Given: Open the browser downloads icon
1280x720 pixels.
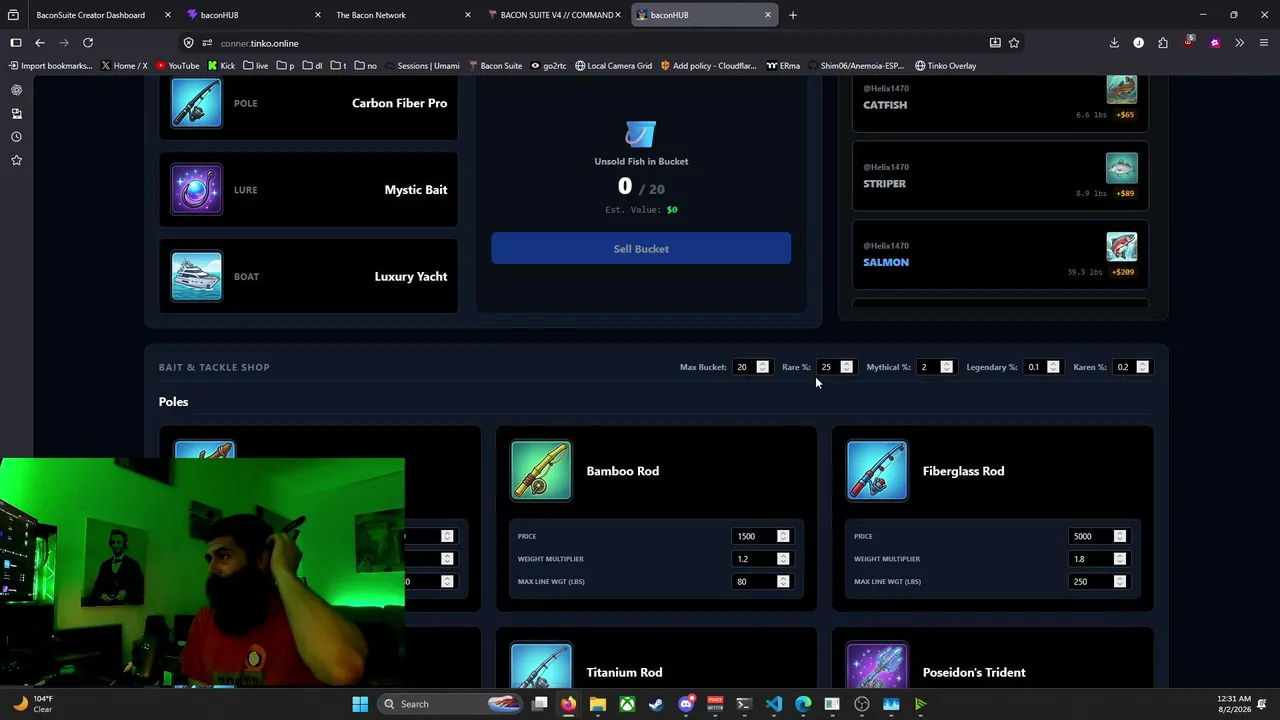Looking at the screenshot, I should pos(1114,43).
